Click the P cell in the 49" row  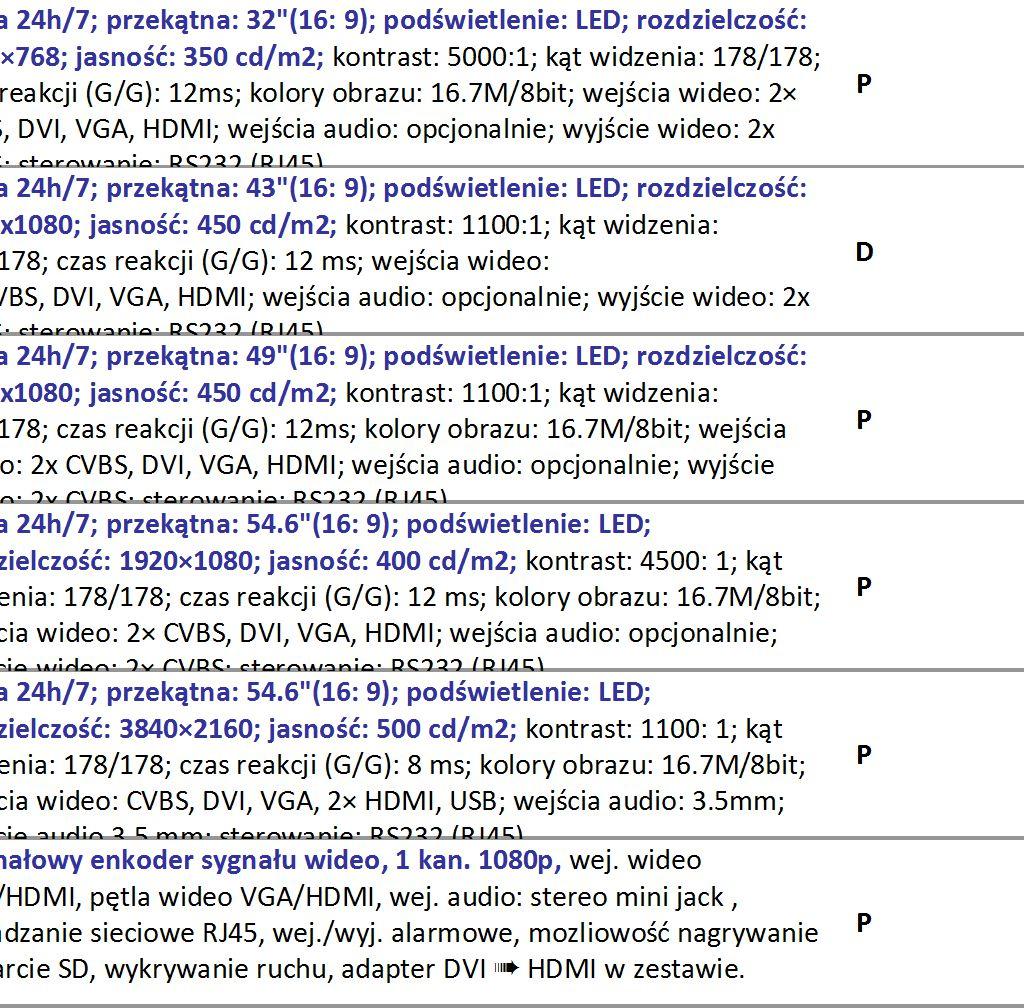pyautogui.click(x=863, y=419)
